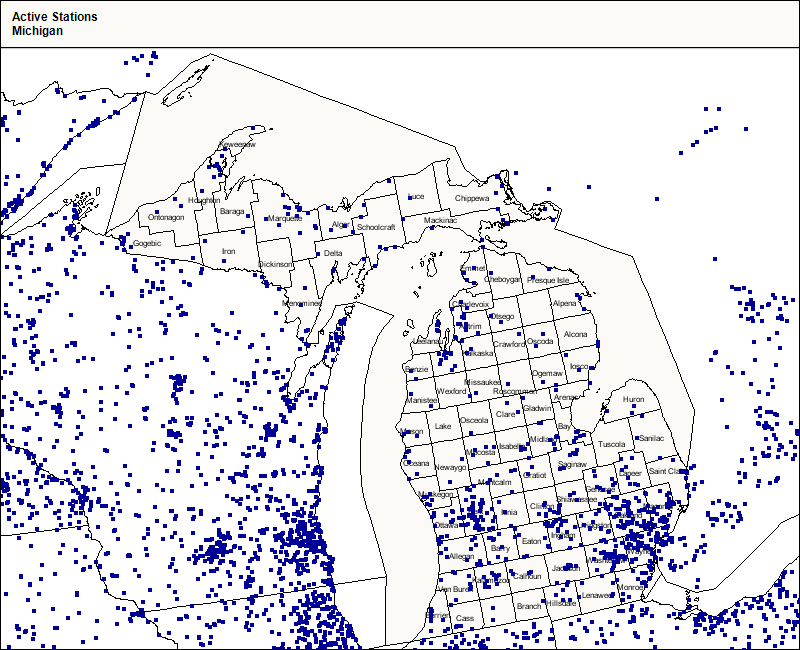Select Branch county near the southern border
Screen dimensions: 800x650
pos(529,606)
